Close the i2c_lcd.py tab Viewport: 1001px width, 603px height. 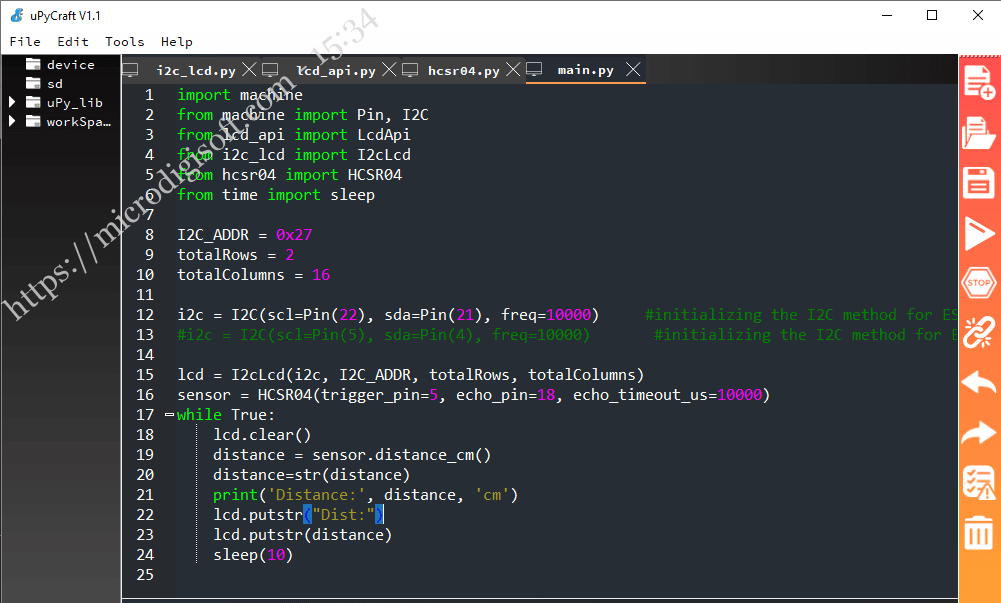coord(249,70)
